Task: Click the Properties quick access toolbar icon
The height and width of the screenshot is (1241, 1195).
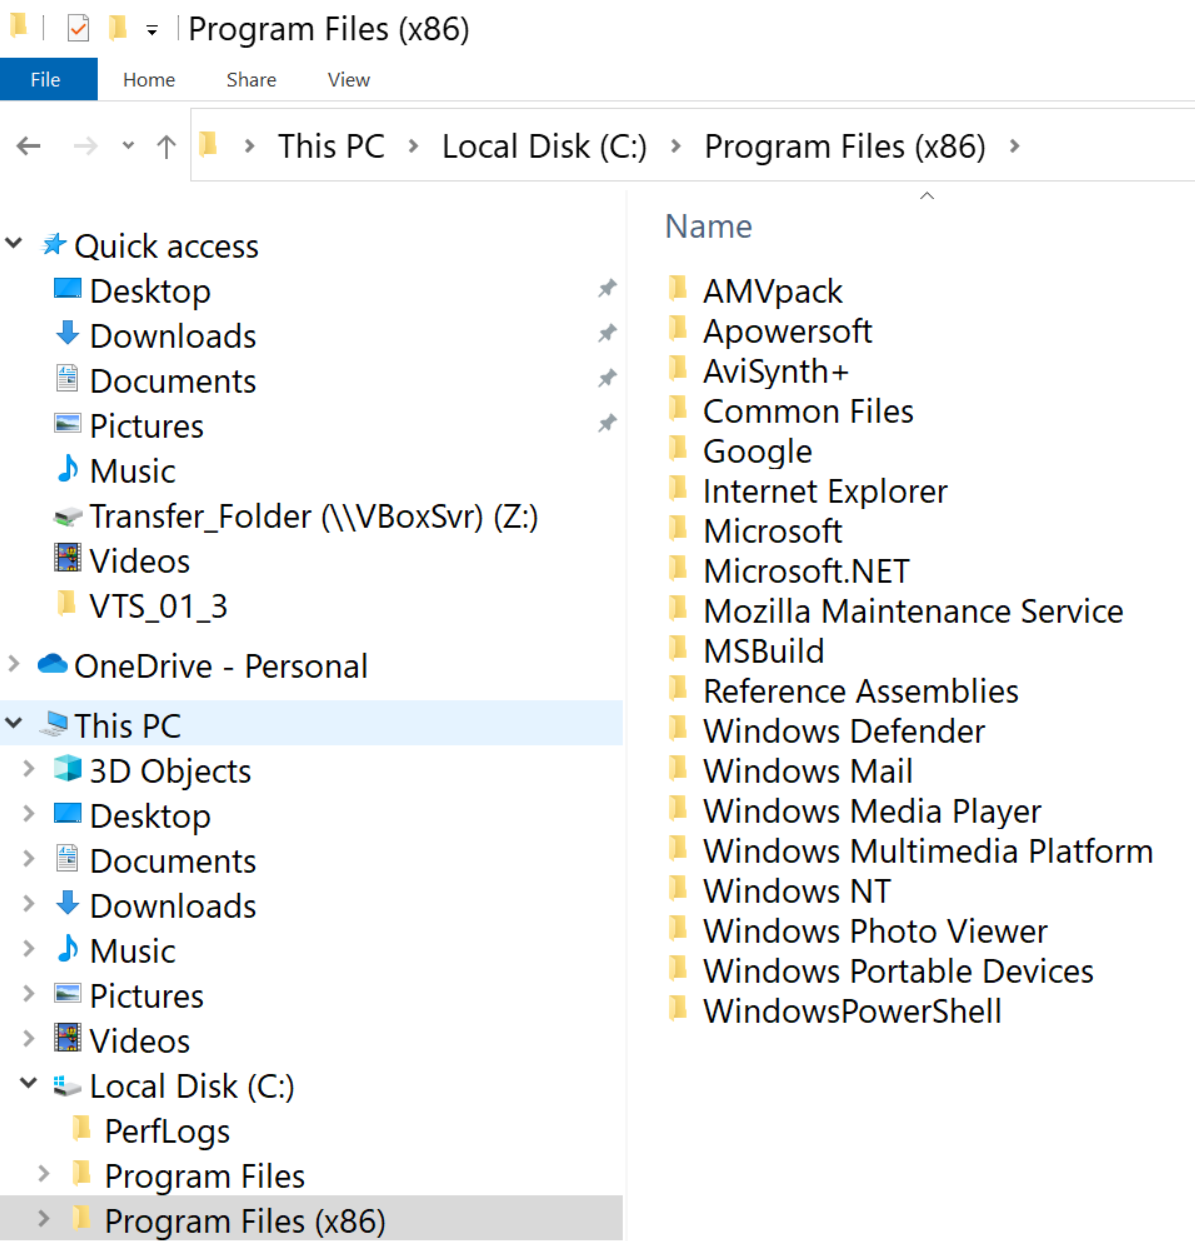Action: coord(78,29)
